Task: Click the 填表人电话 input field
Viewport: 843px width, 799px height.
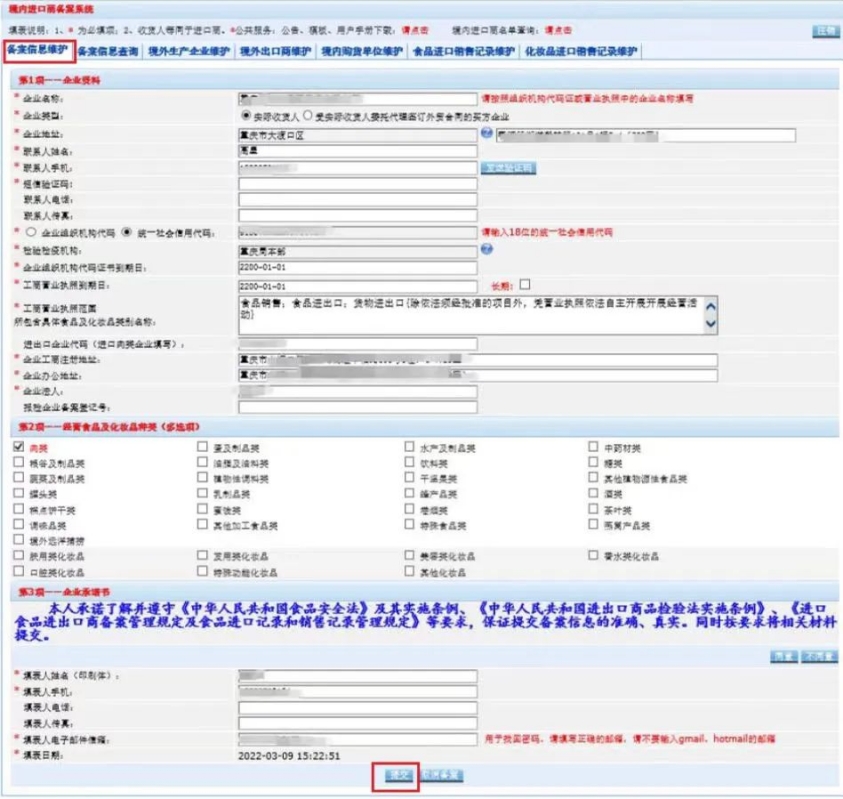Action: point(357,708)
